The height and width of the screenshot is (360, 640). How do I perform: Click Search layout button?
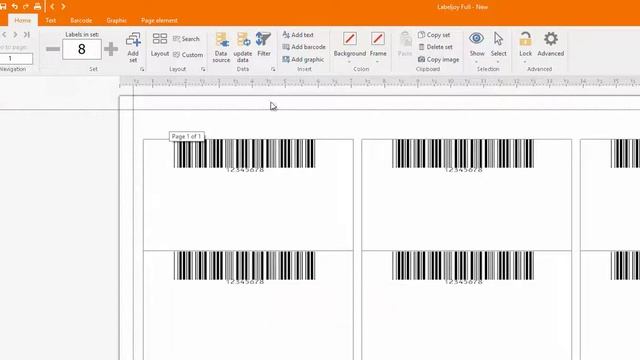pos(186,39)
